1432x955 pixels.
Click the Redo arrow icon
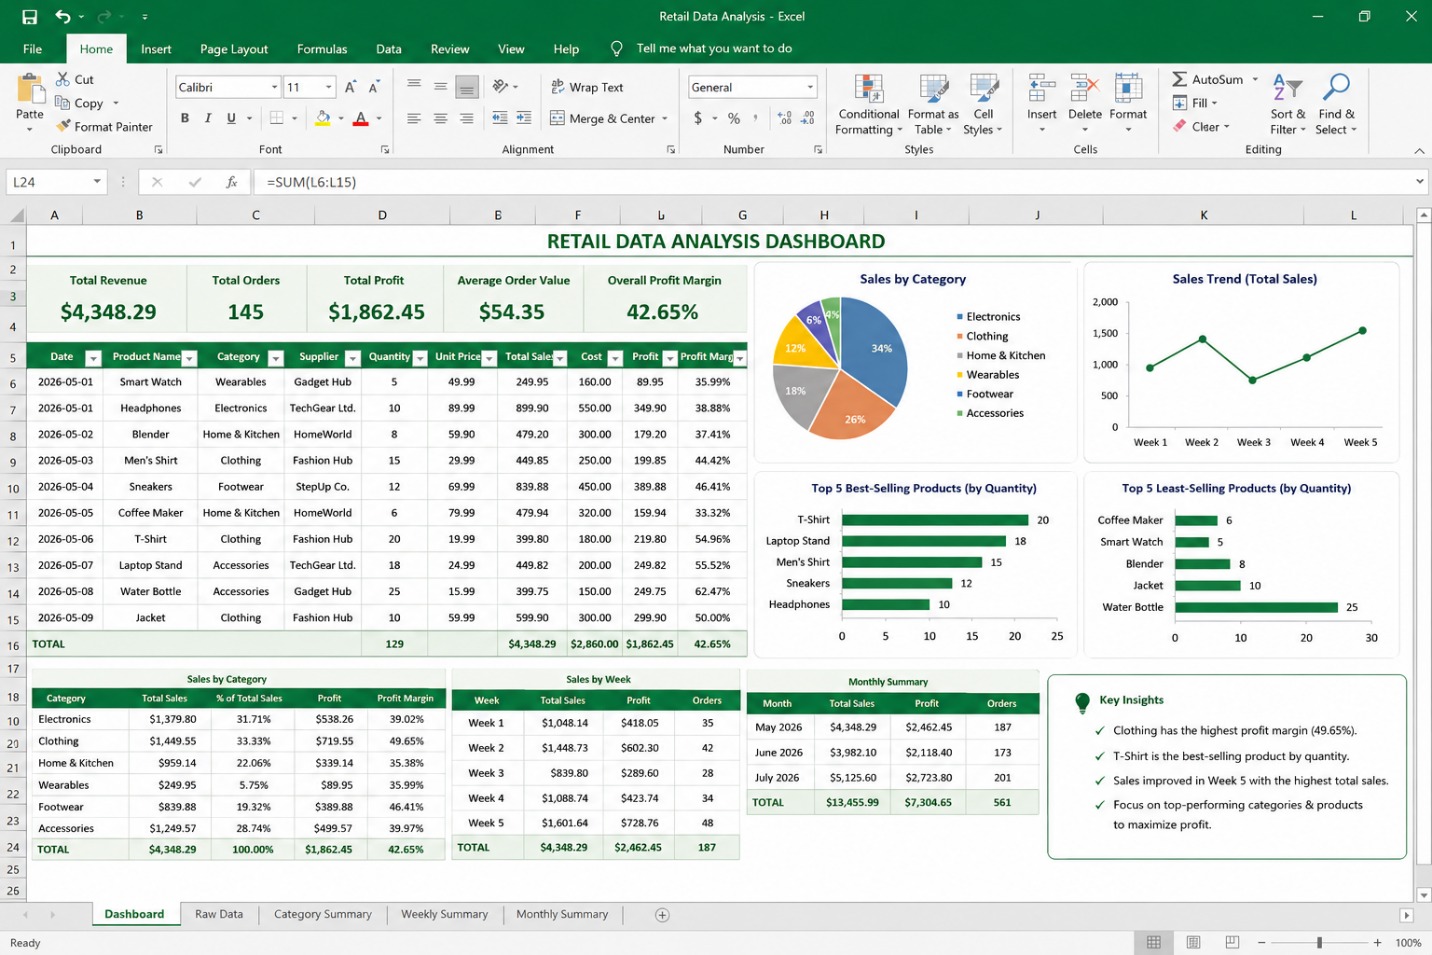coord(103,17)
